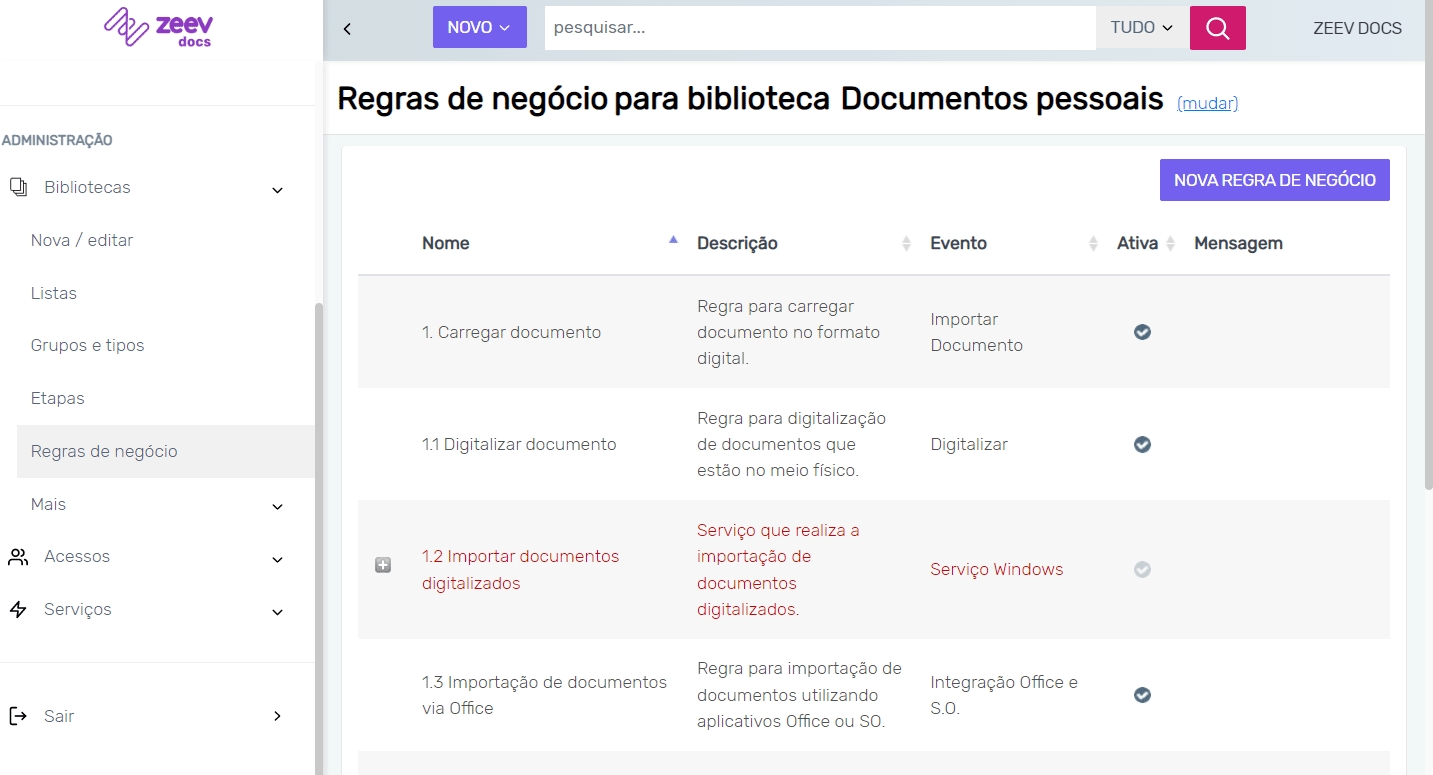Click the Zeev docs logo
The height and width of the screenshot is (775, 1433).
click(158, 27)
